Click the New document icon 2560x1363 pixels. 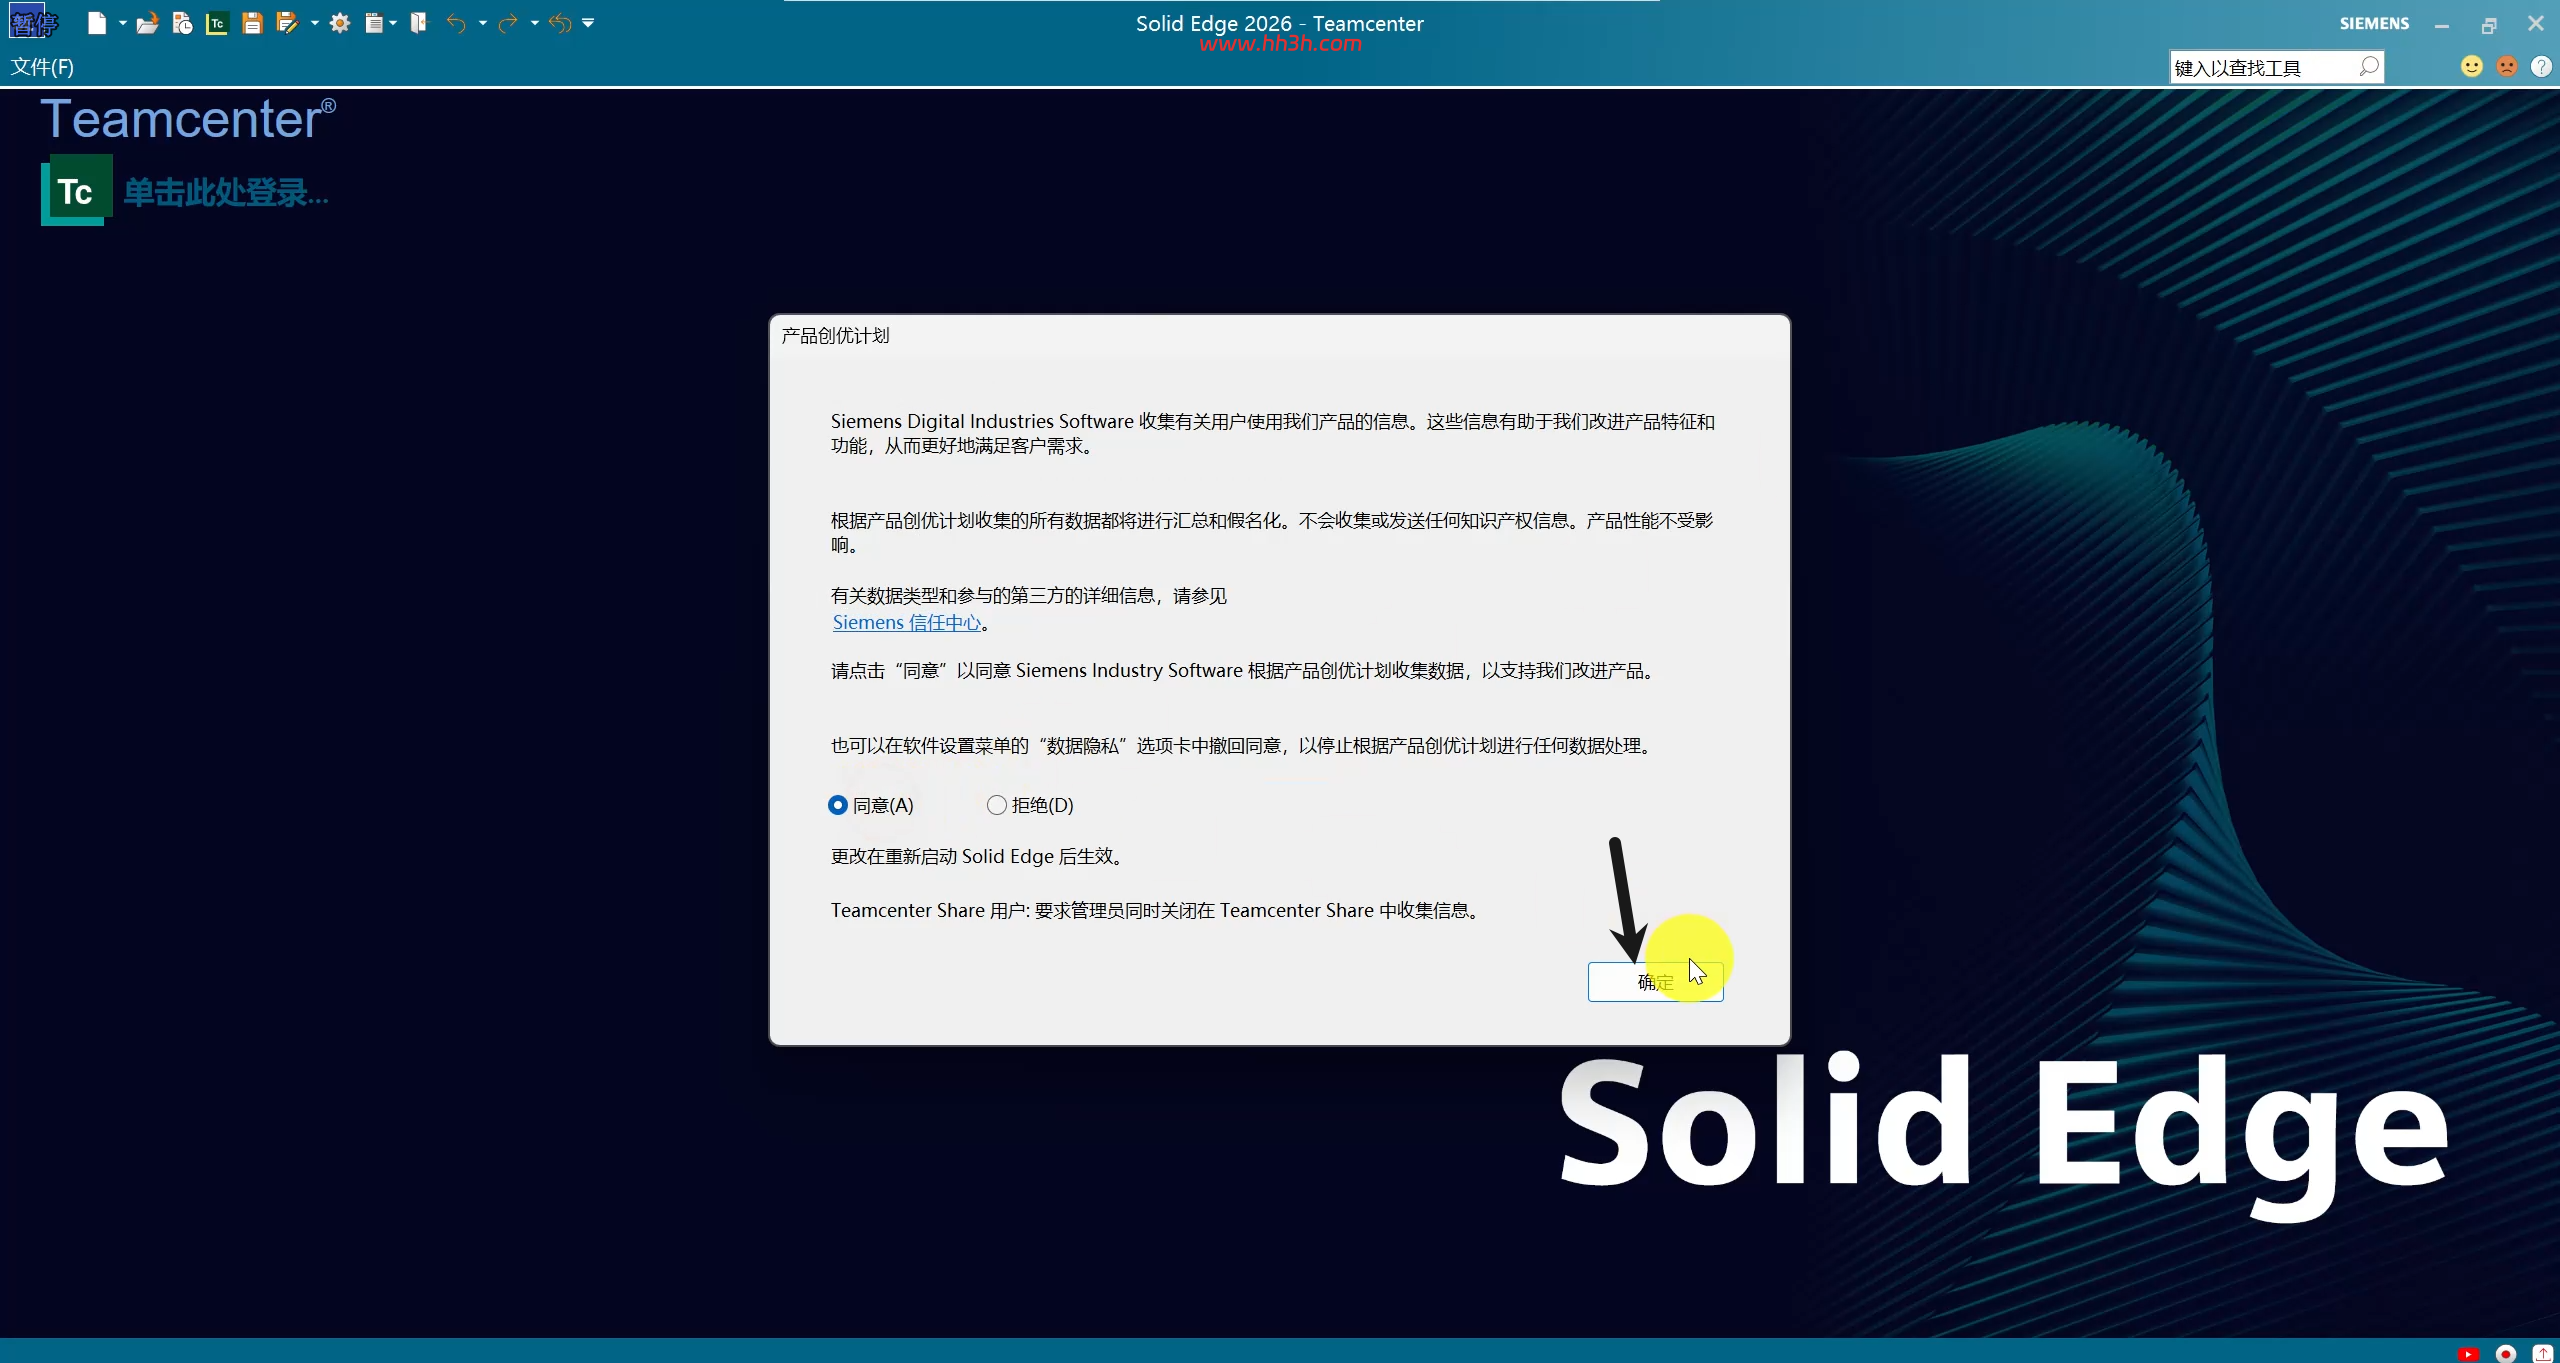pos(97,23)
